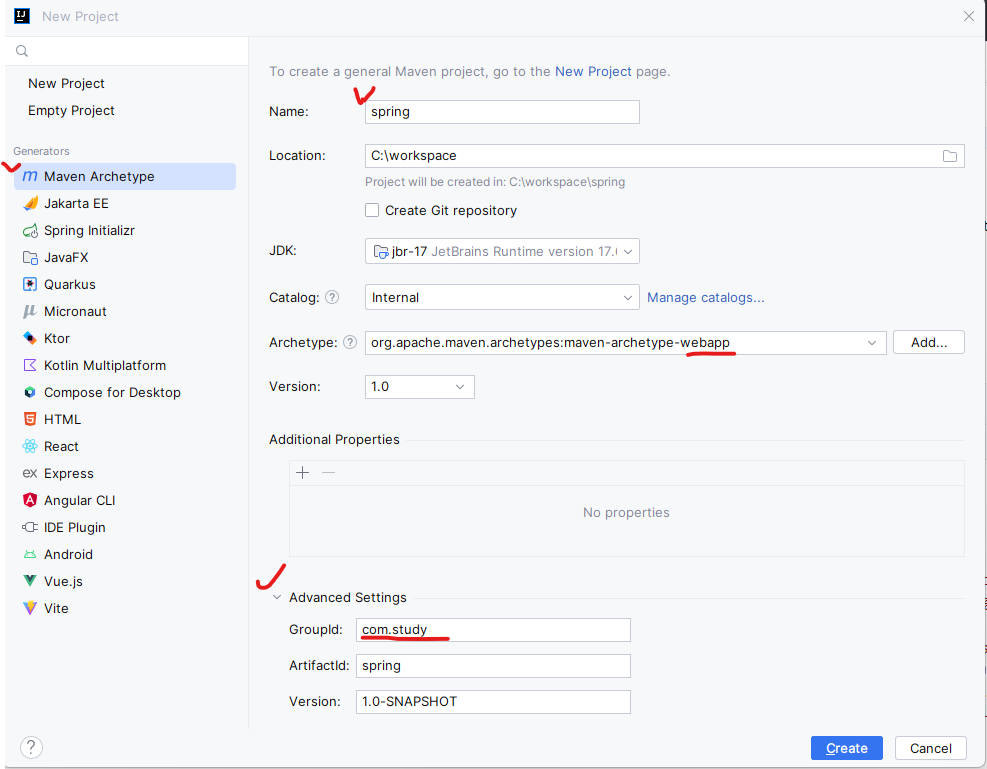Follow the New Project page link
Image resolution: width=987 pixels, height=769 pixels.
(x=593, y=72)
